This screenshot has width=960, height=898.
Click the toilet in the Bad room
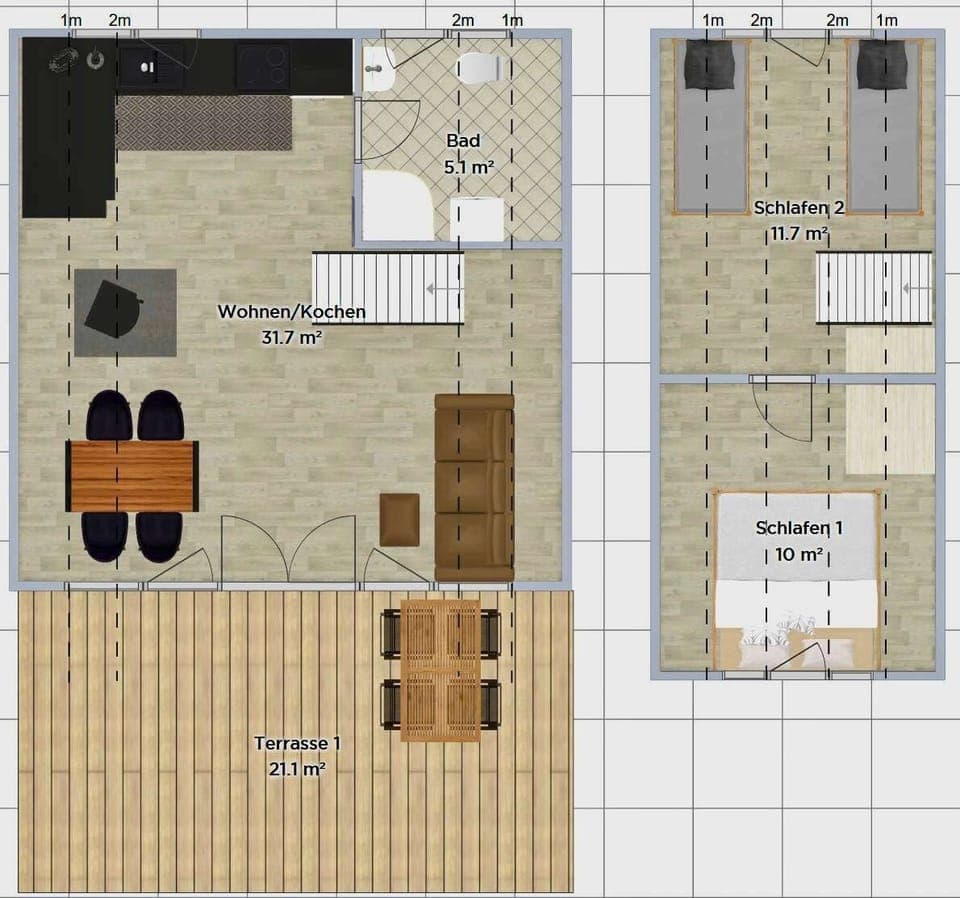click(478, 67)
